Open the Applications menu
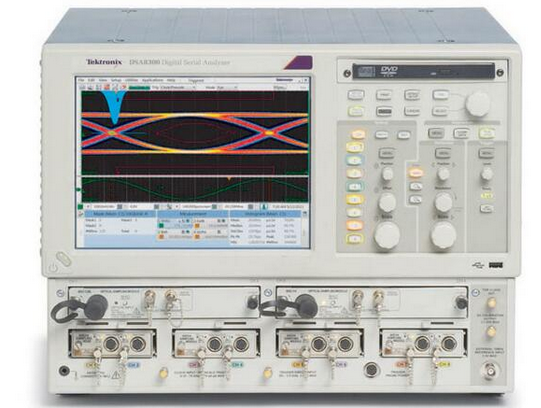Screen dimensions: 541x408 [x=153, y=80]
